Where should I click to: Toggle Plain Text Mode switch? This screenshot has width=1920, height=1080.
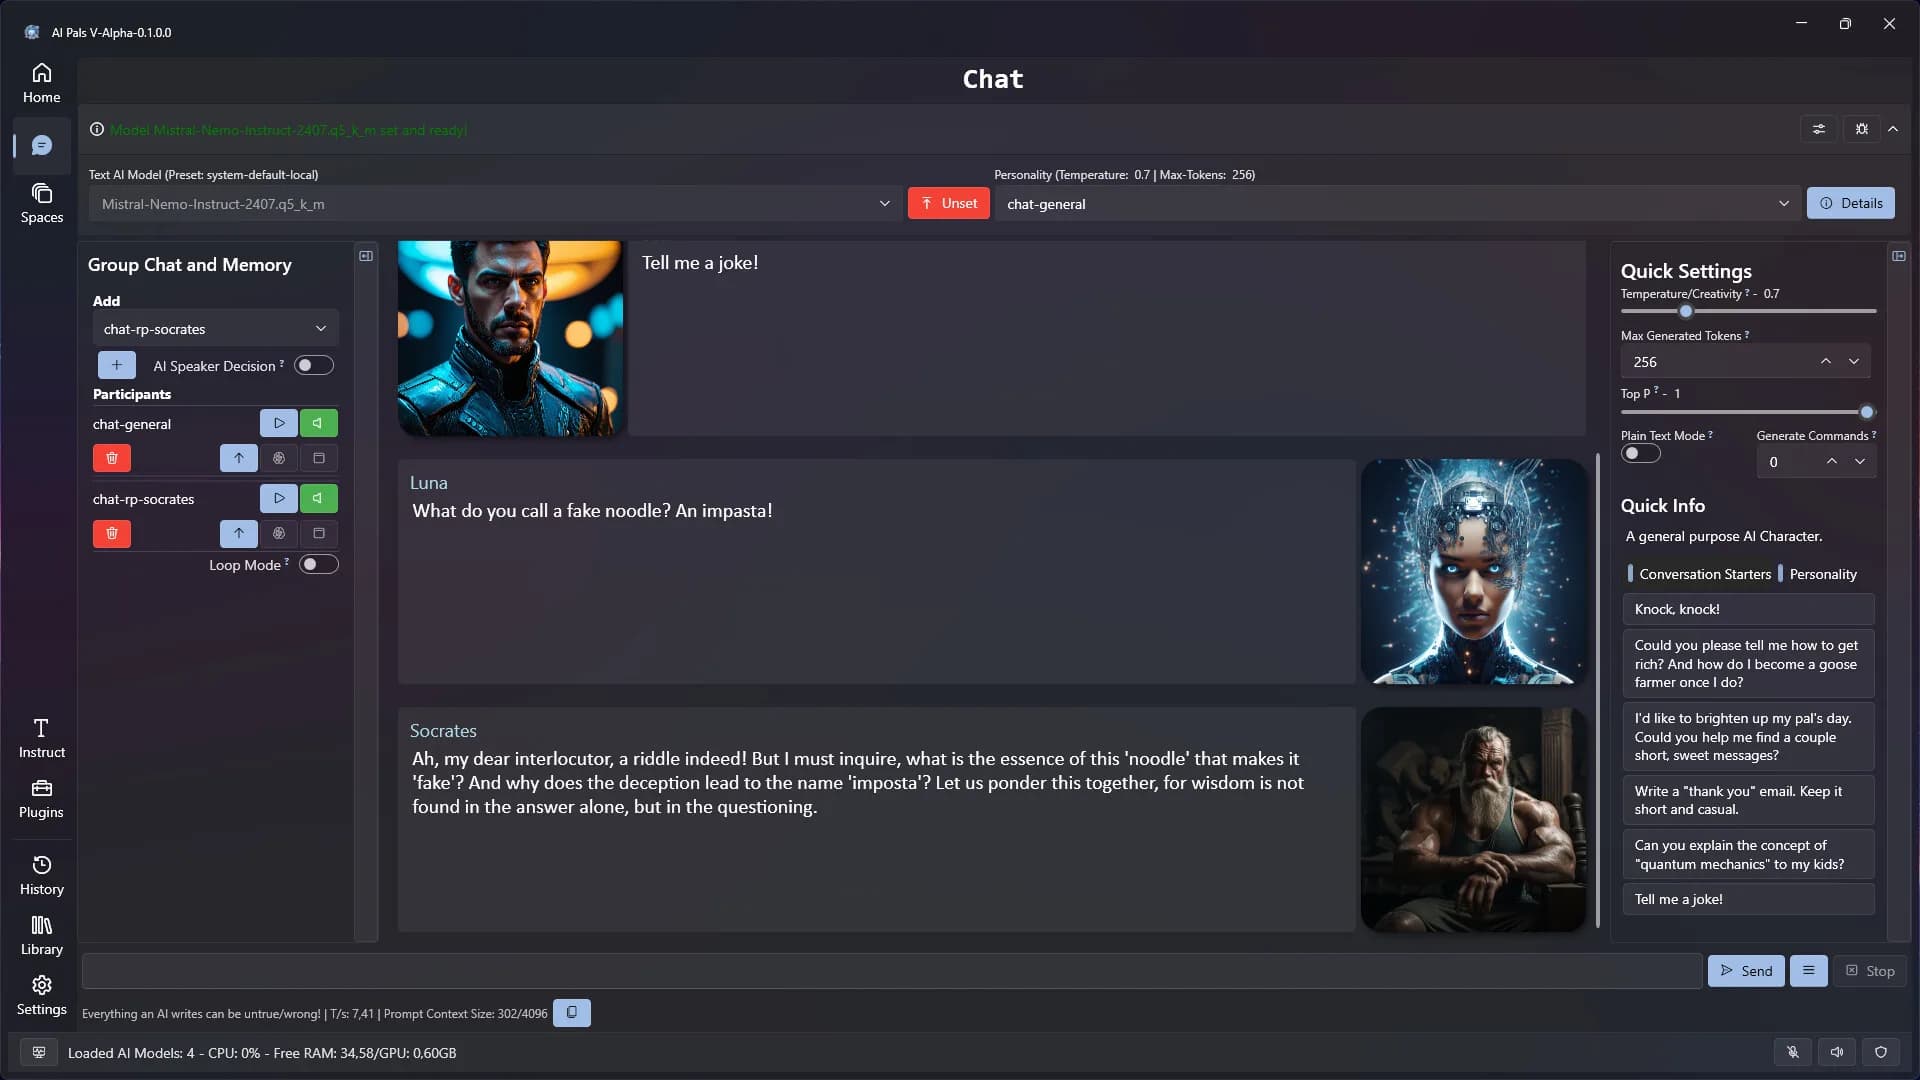pos(1641,453)
